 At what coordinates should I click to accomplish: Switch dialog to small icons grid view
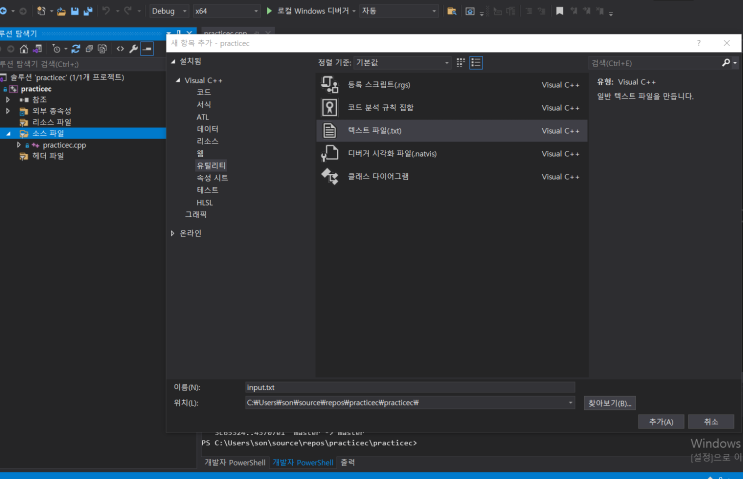pos(461,63)
